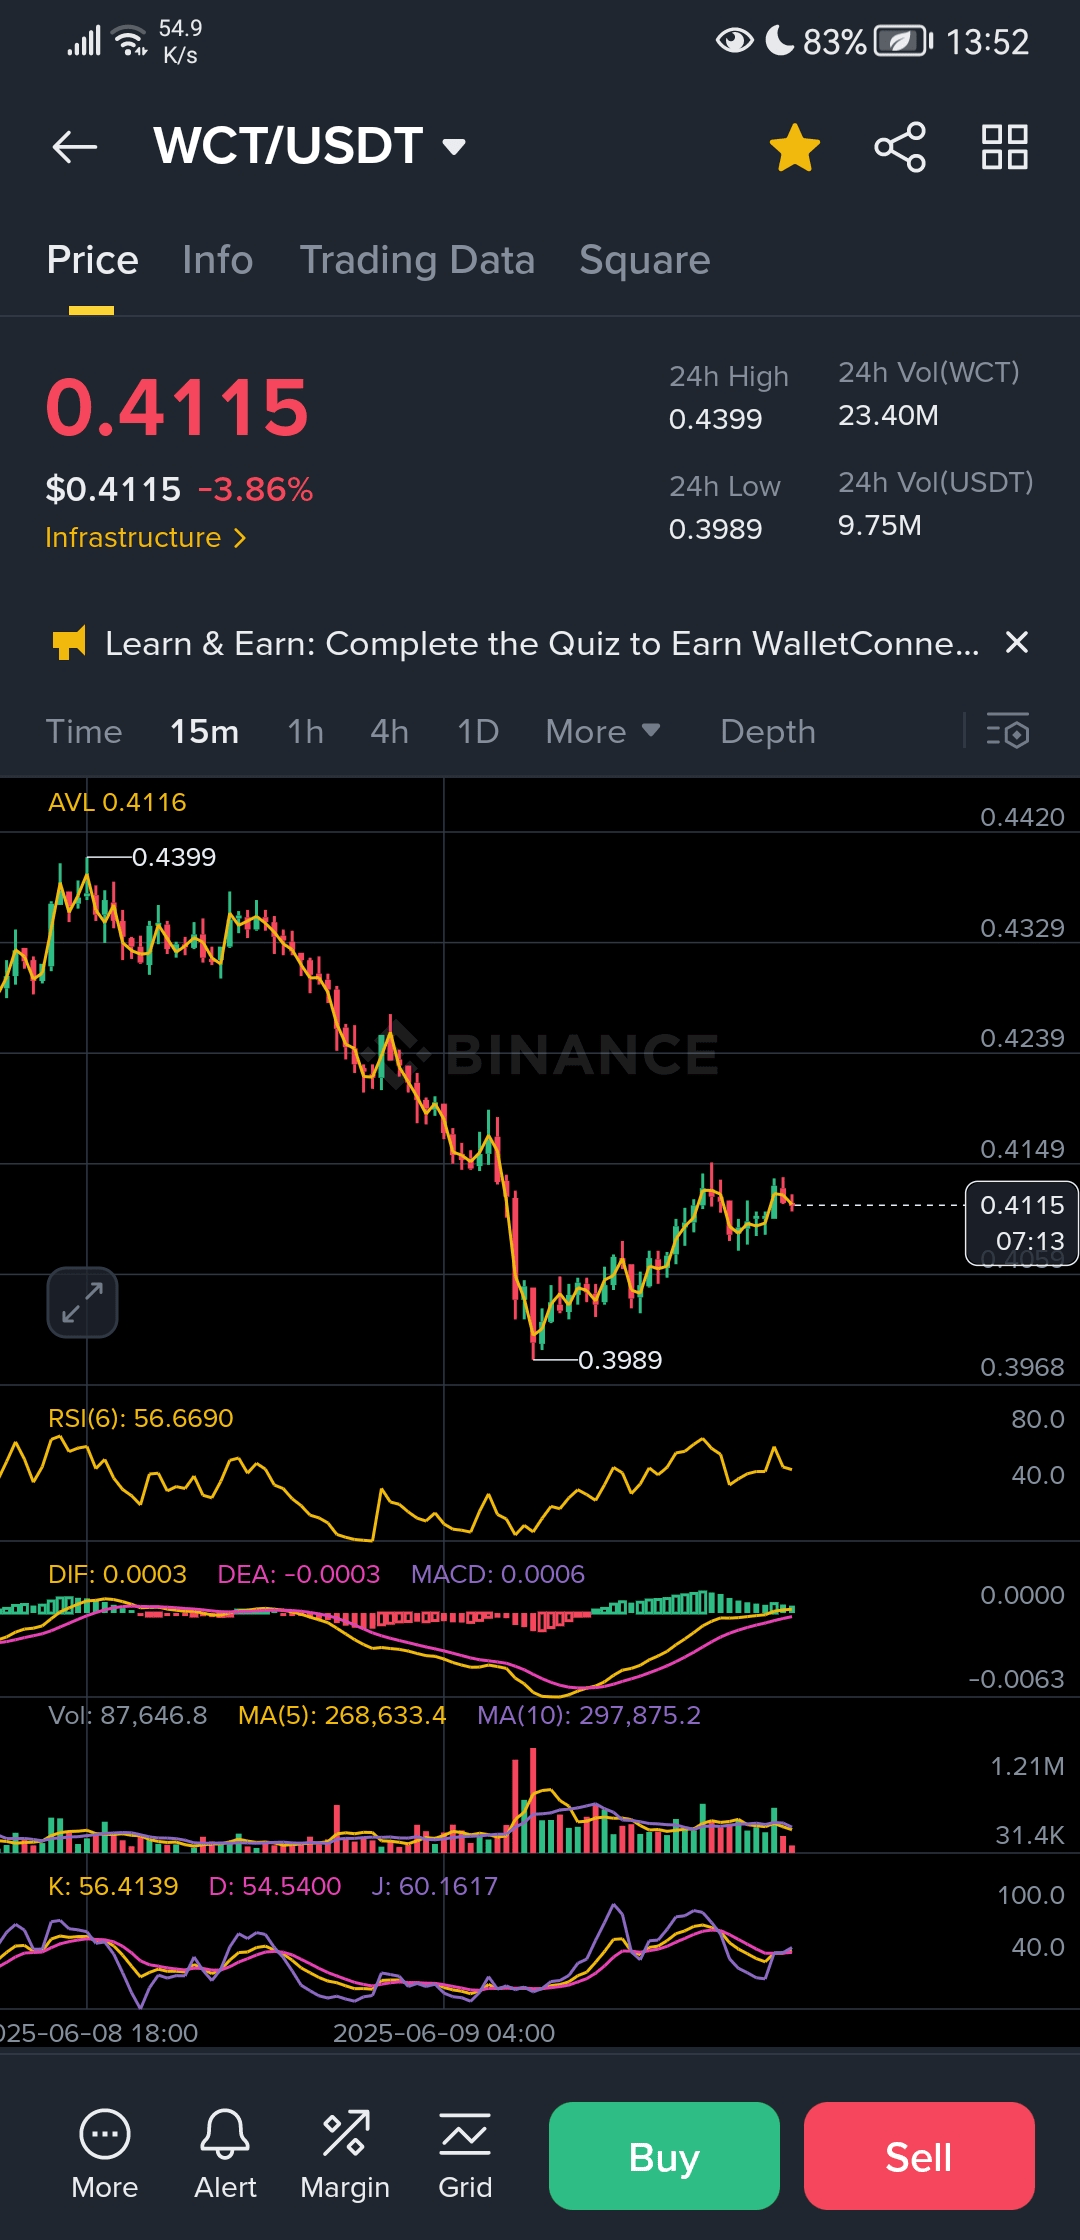Select the 15m chart interval
Viewport: 1080px width, 2240px height.
click(x=204, y=732)
